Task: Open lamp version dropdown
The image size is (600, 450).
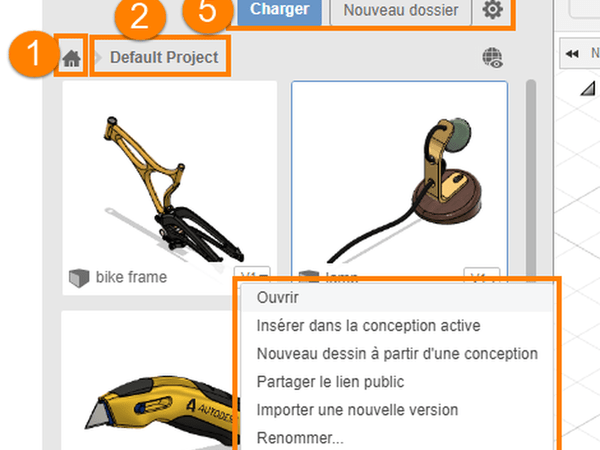Action: click(x=482, y=276)
